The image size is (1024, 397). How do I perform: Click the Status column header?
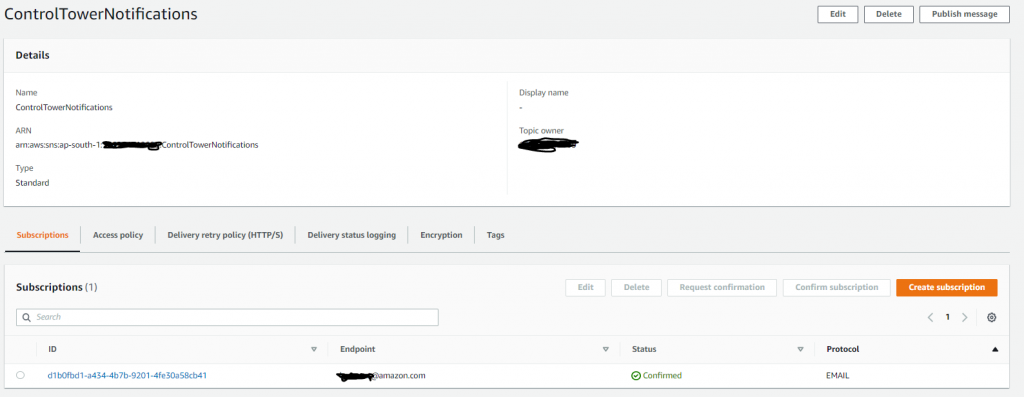(644, 349)
